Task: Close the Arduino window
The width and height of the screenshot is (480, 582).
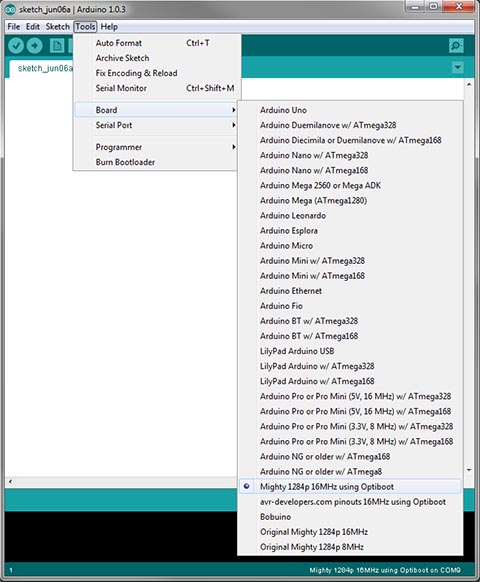Action: pyautogui.click(x=459, y=7)
